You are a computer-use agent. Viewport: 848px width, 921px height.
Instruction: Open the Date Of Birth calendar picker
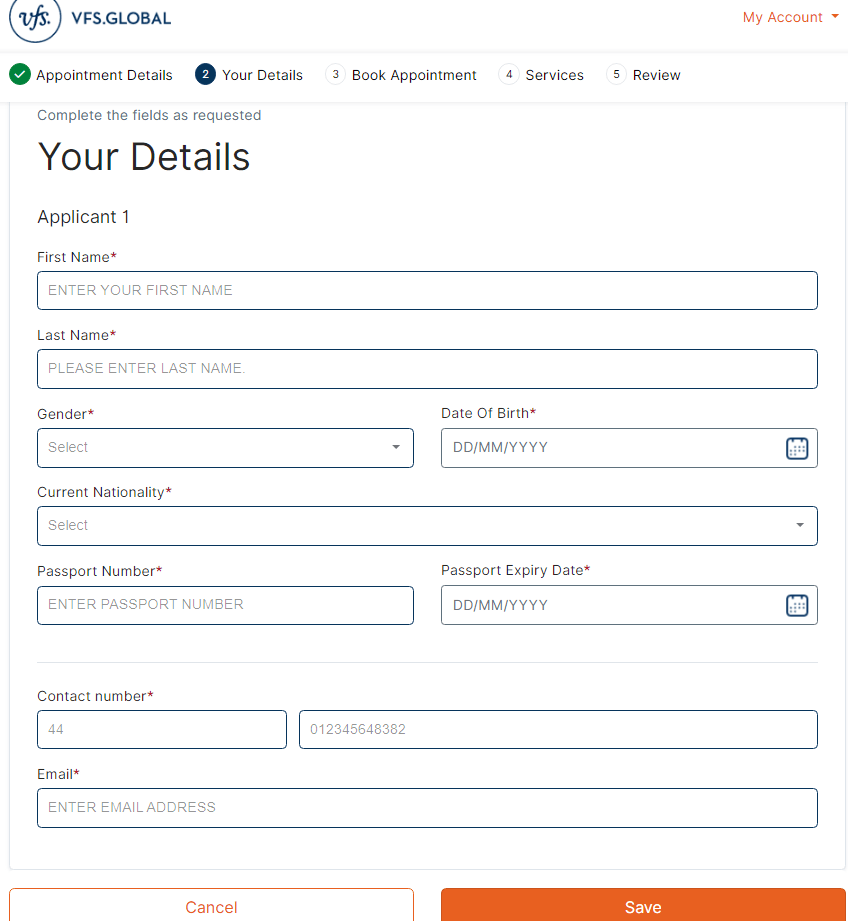pos(796,448)
